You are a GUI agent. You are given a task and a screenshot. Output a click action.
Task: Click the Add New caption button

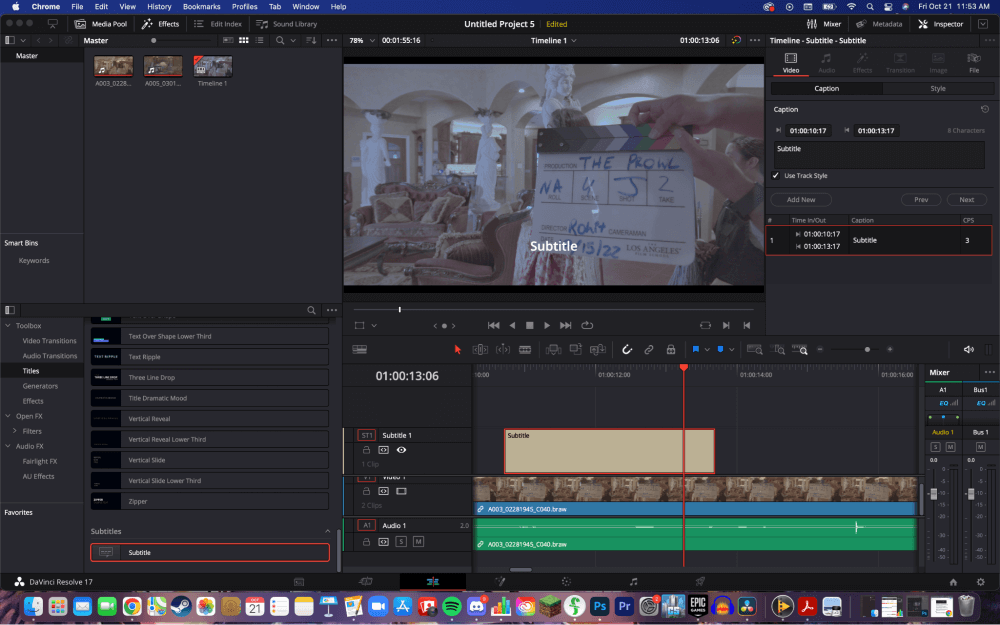[x=801, y=200]
